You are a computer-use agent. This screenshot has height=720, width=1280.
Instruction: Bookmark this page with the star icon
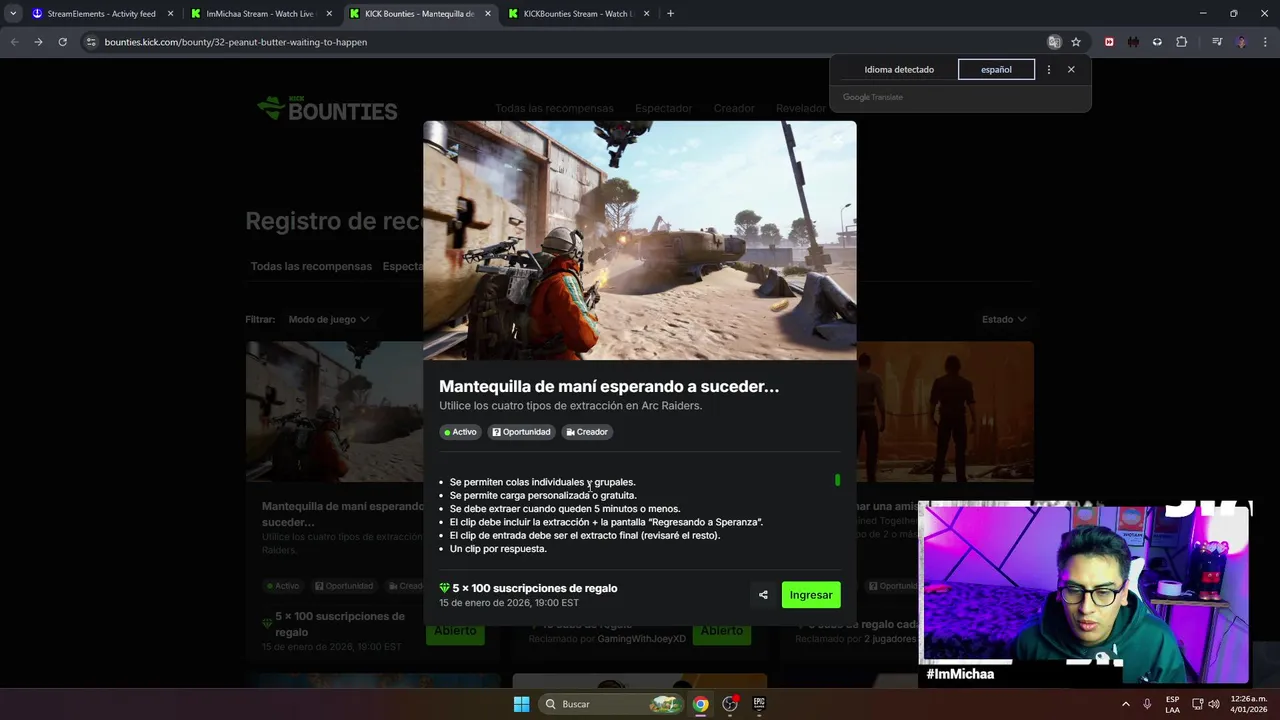[x=1076, y=42]
